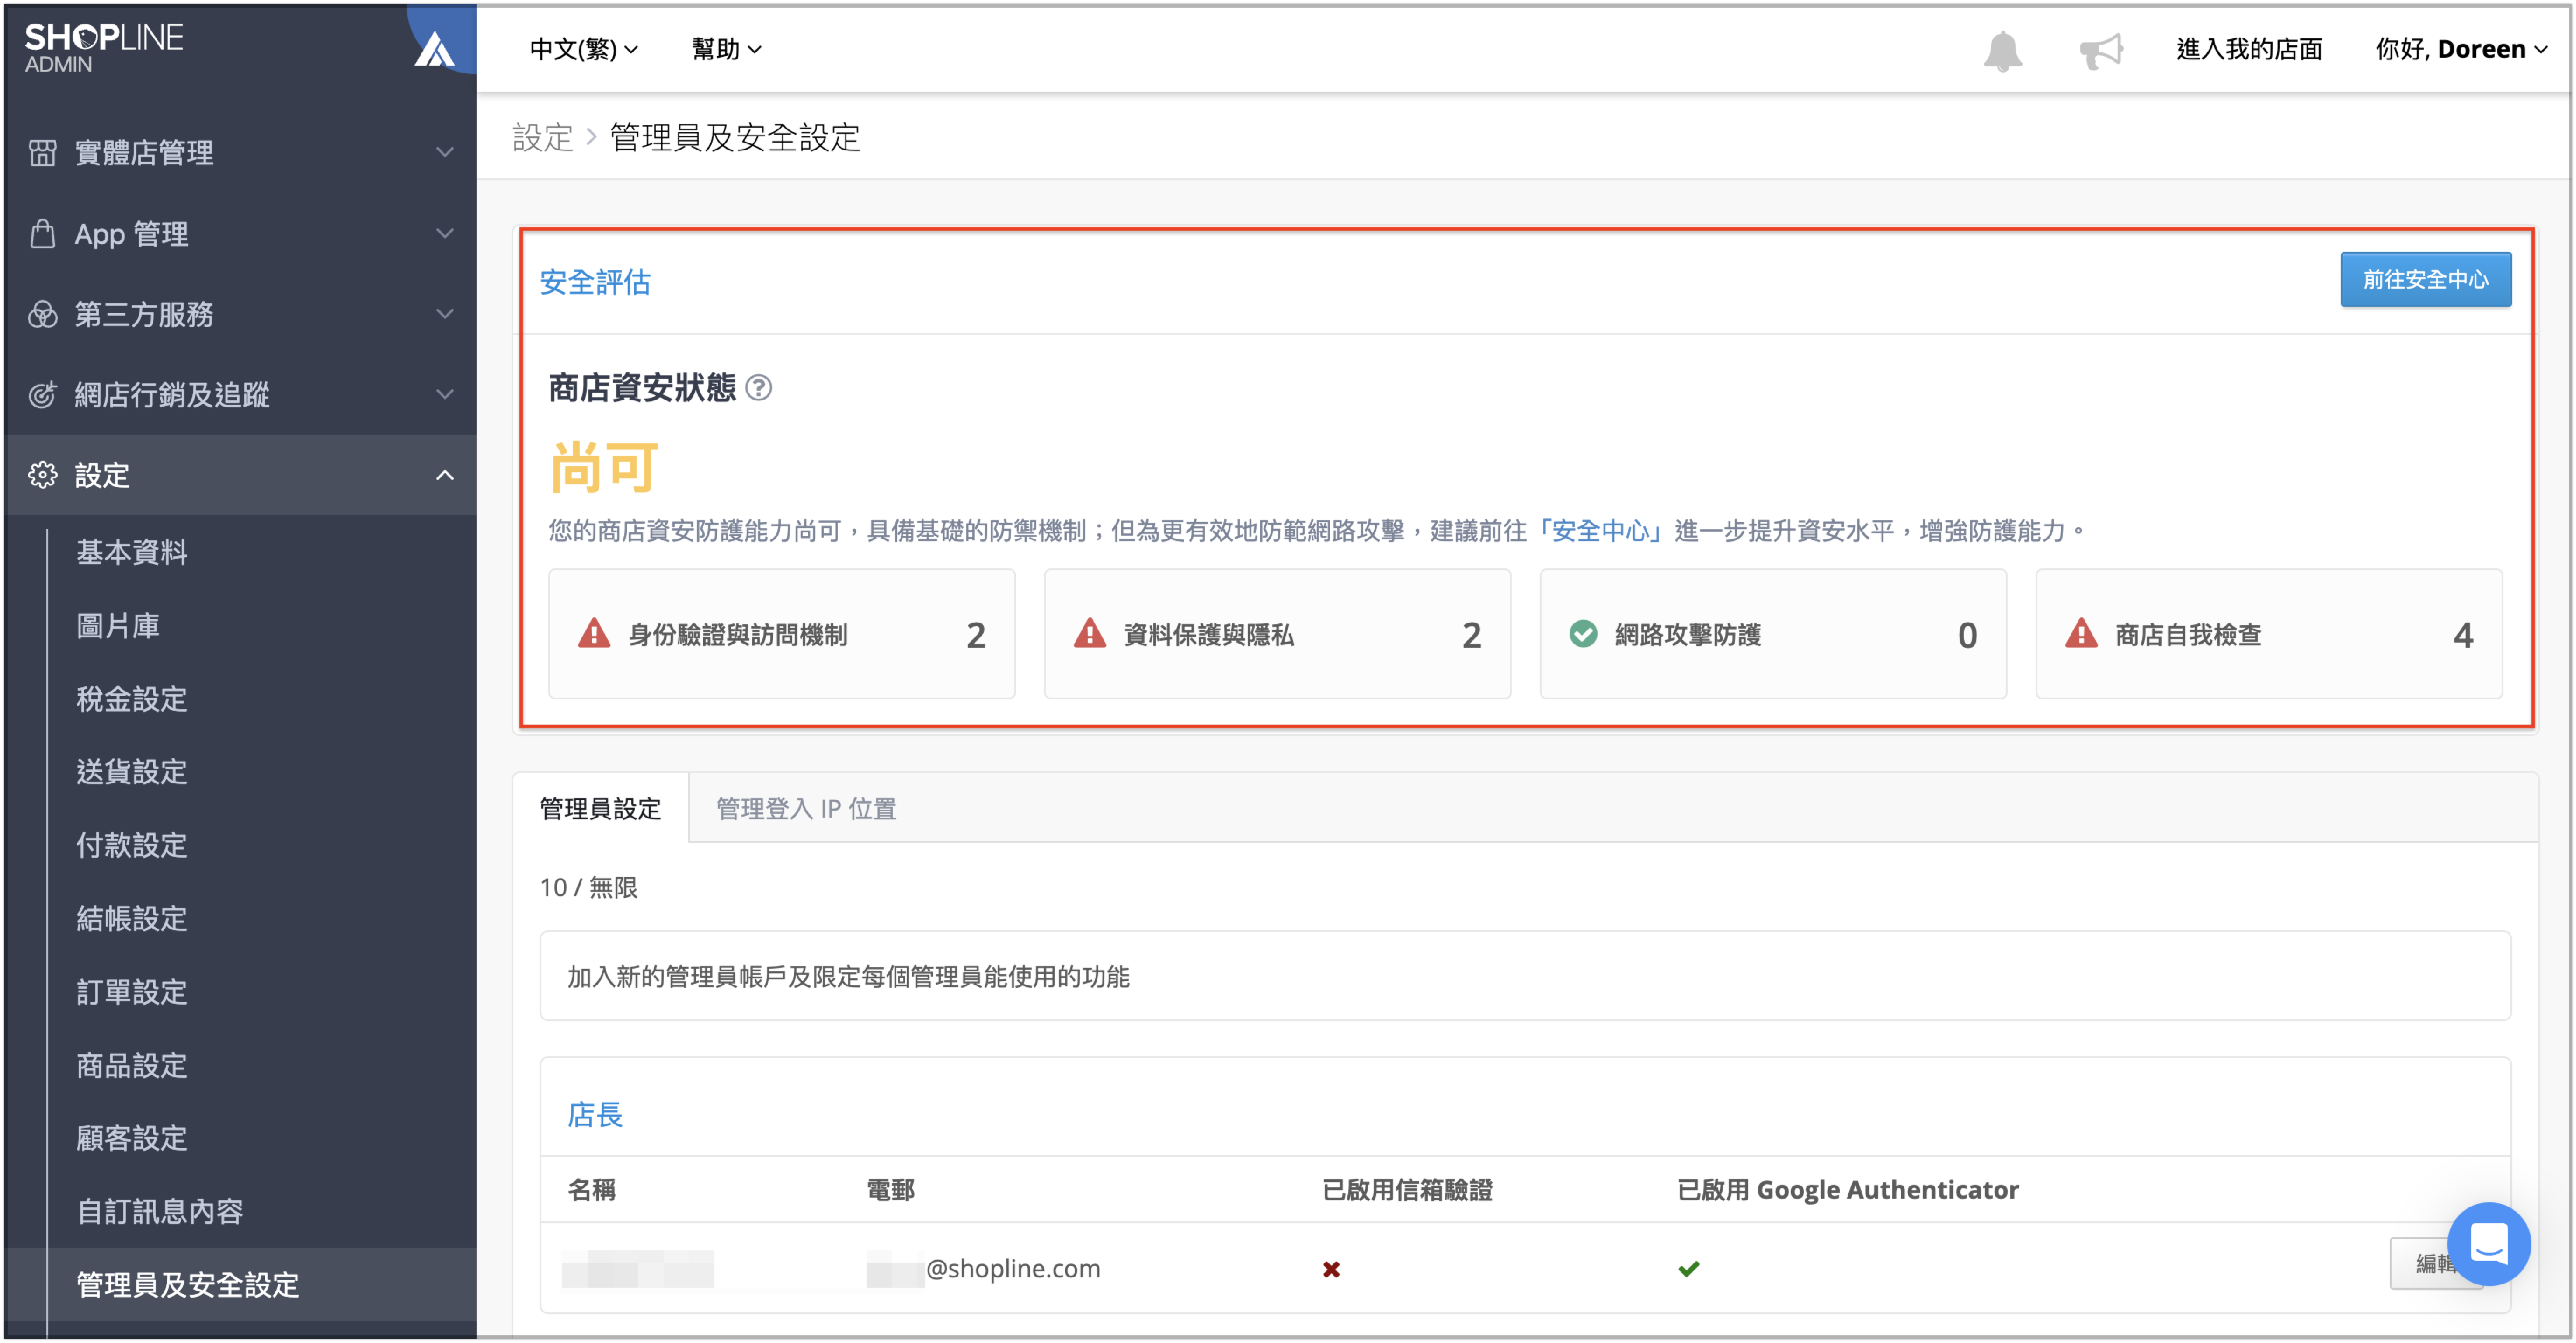Switch to the 管理登入 IP 位置 tab
The width and height of the screenshot is (2576, 1343).
point(806,808)
